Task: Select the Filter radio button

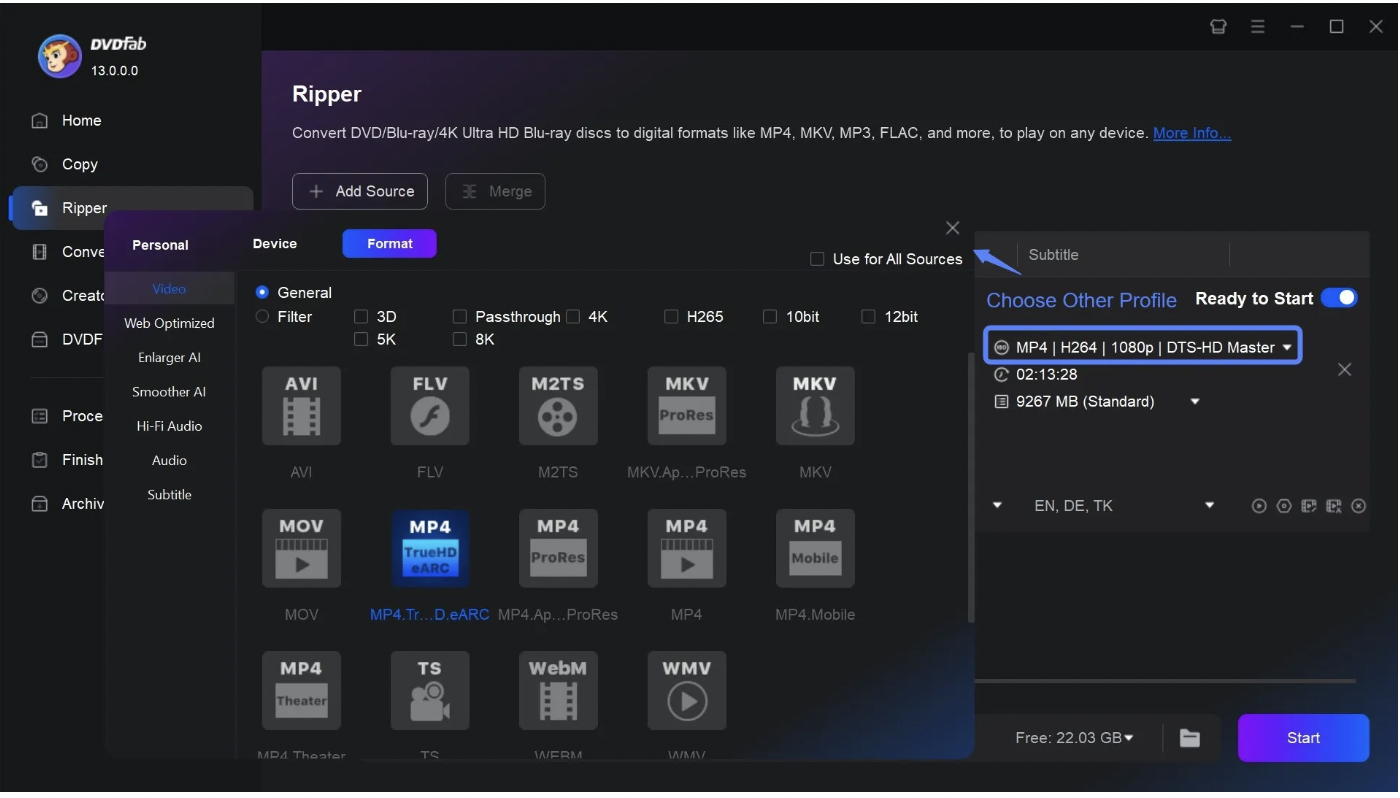Action: [x=262, y=316]
